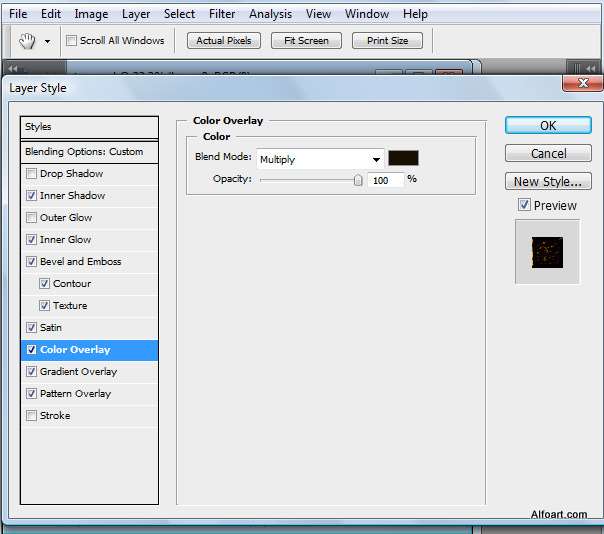Click the layer style preview thumbnail
Image resolution: width=604 pixels, height=534 pixels.
(547, 252)
